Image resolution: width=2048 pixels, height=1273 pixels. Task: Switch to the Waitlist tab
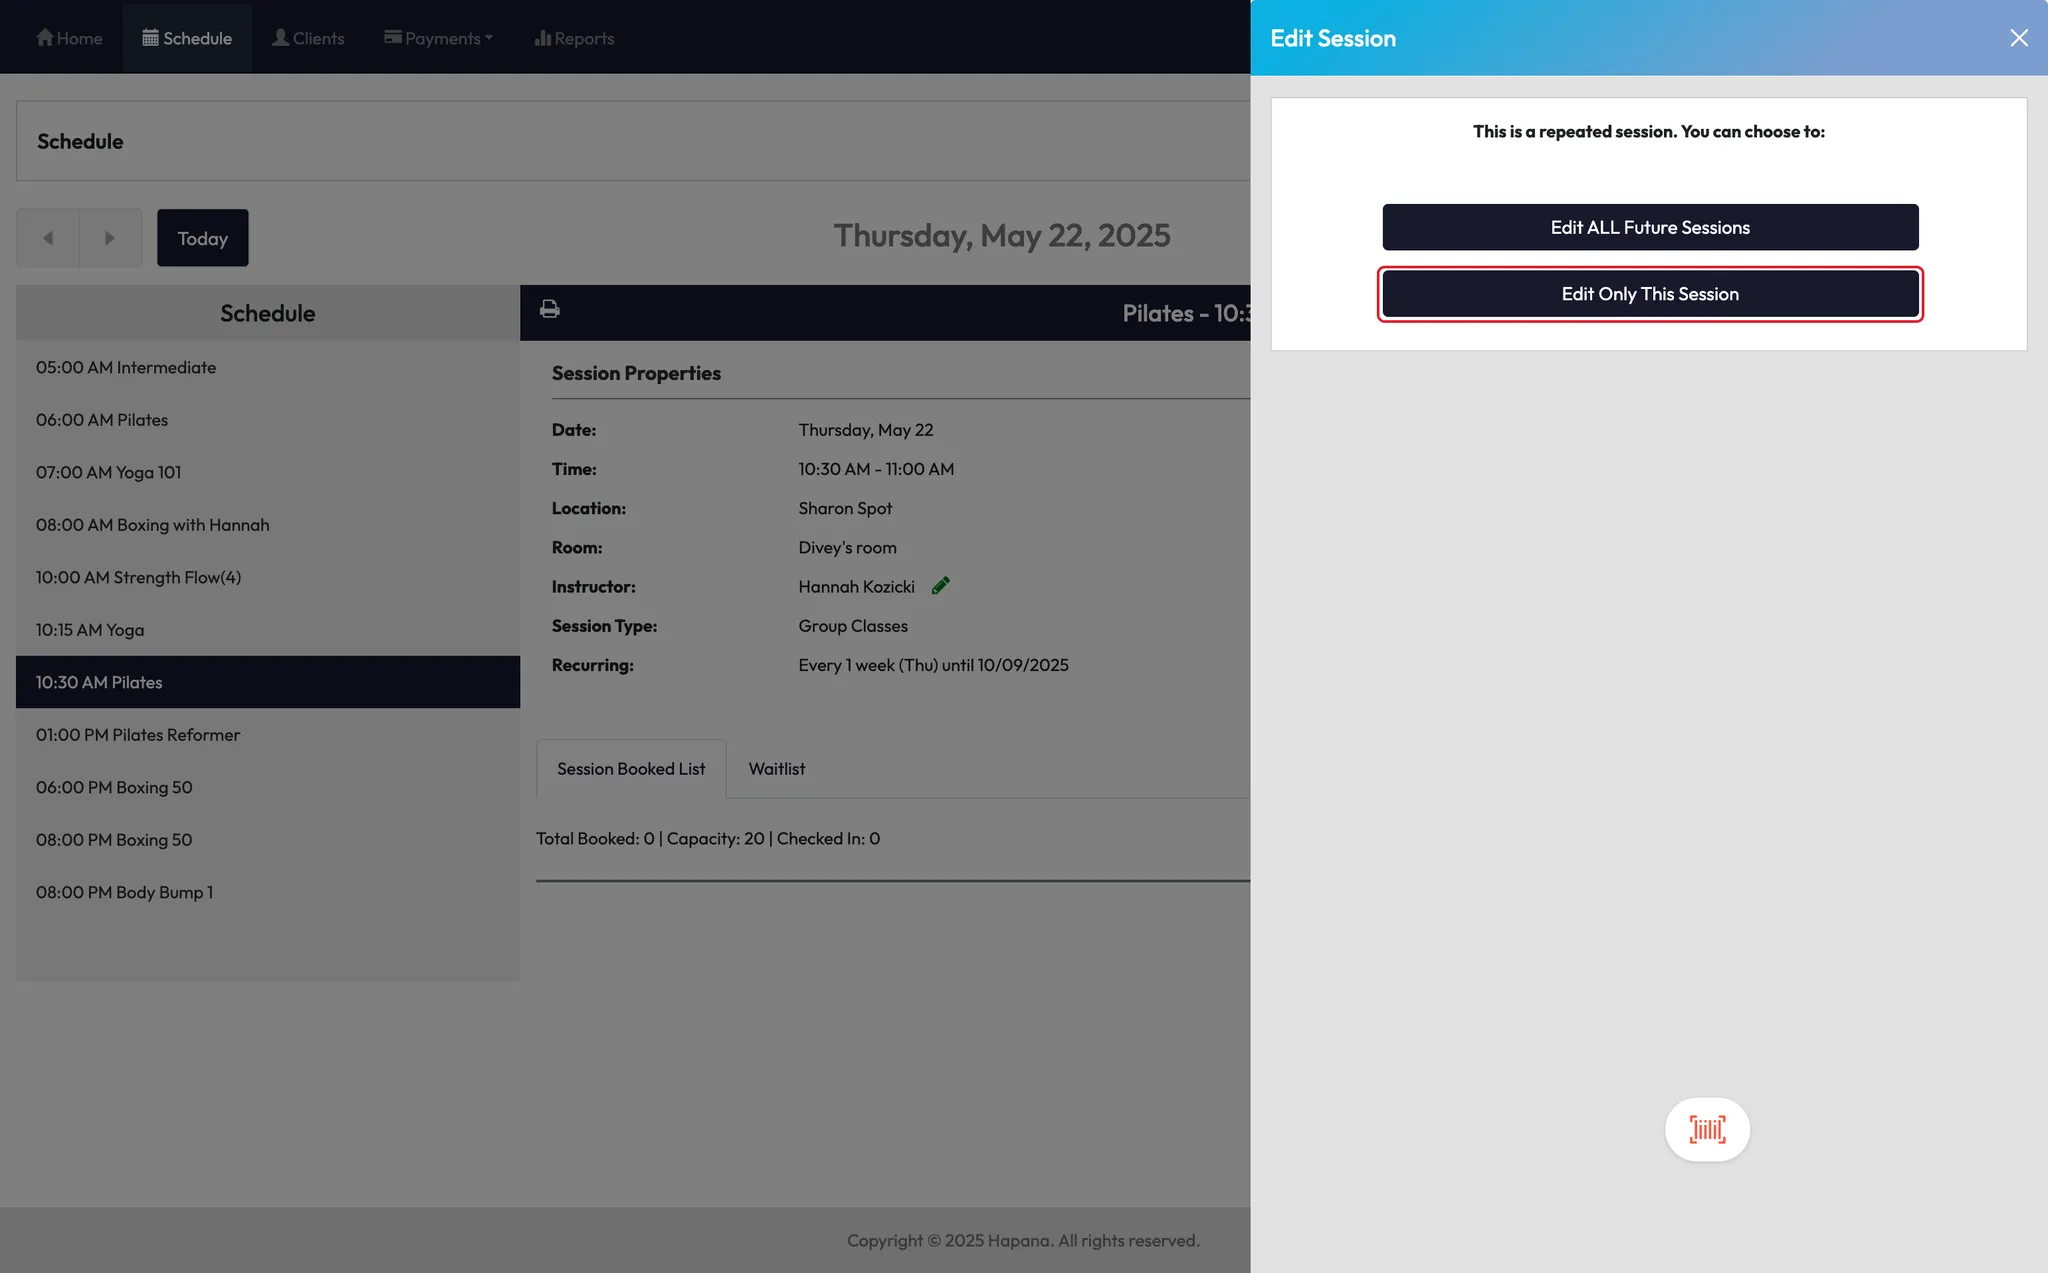pyautogui.click(x=776, y=769)
